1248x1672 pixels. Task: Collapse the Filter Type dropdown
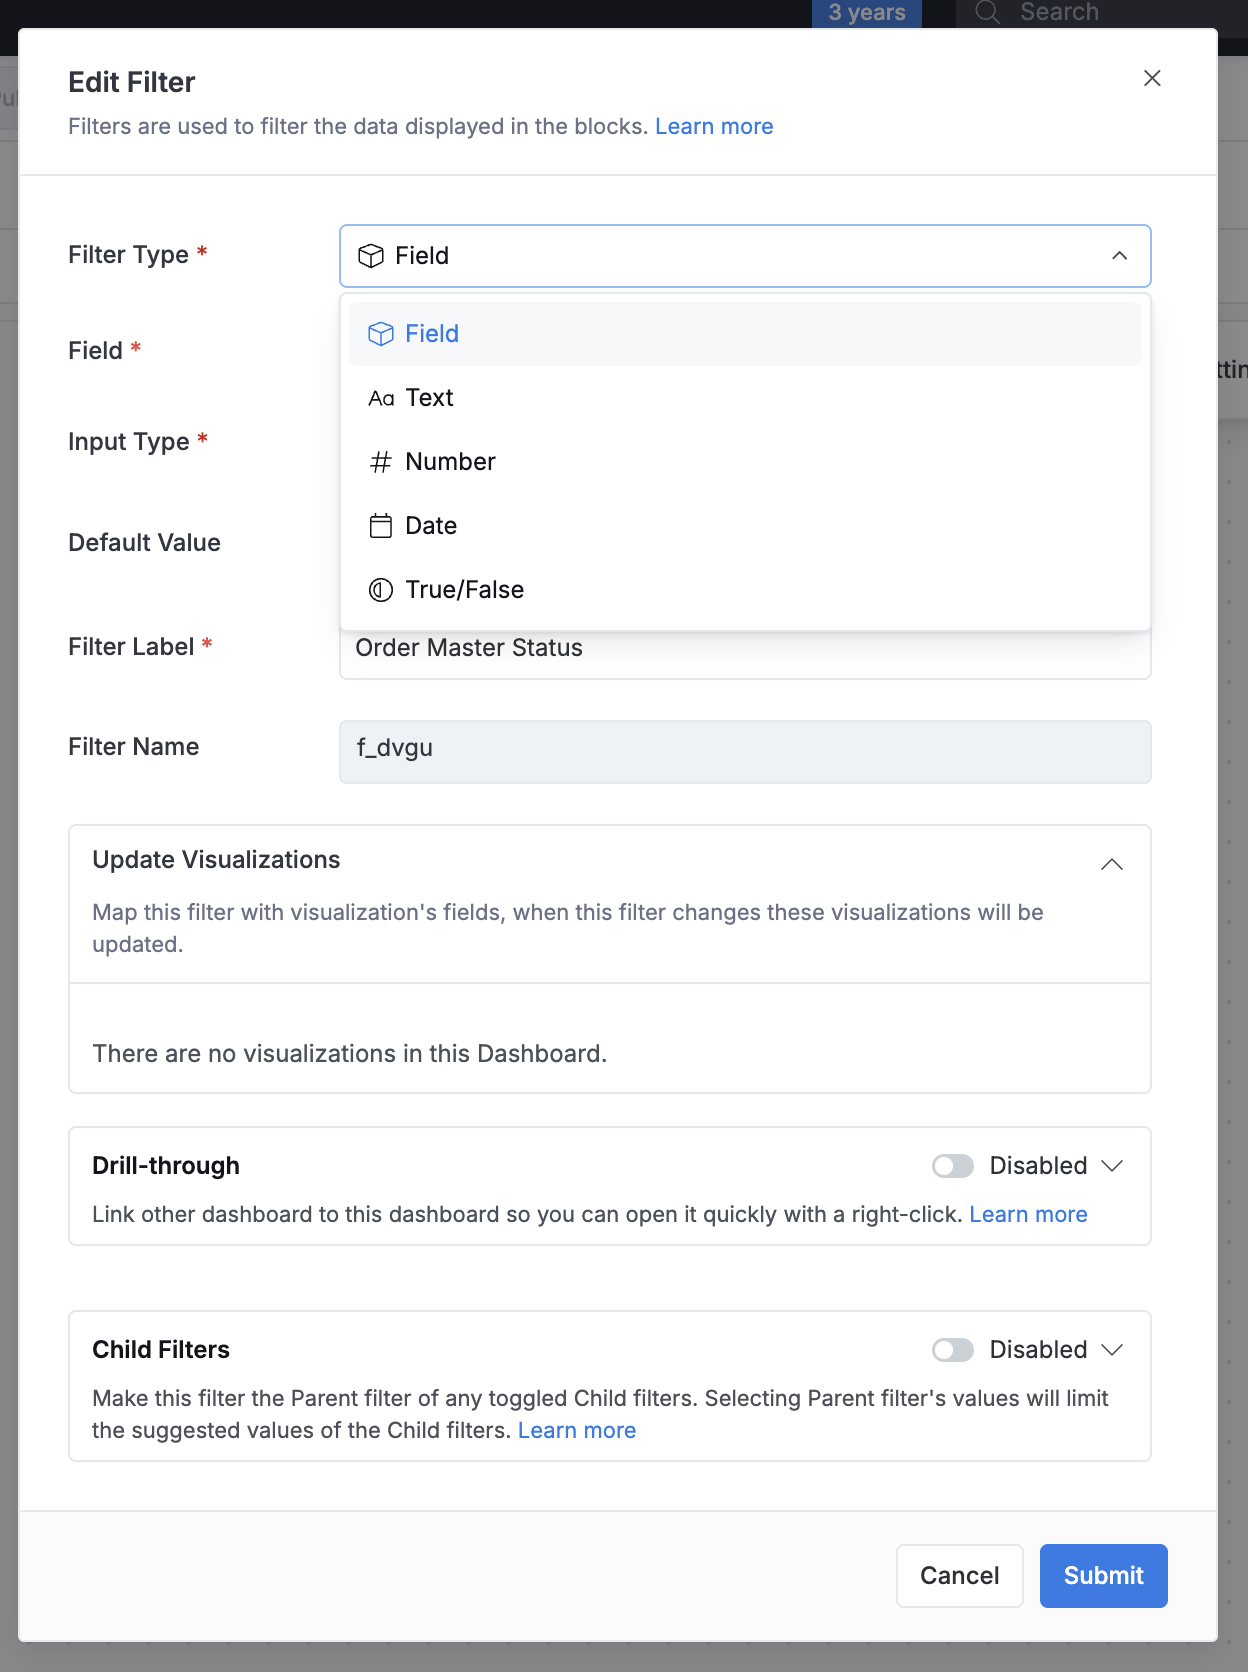(x=1119, y=256)
